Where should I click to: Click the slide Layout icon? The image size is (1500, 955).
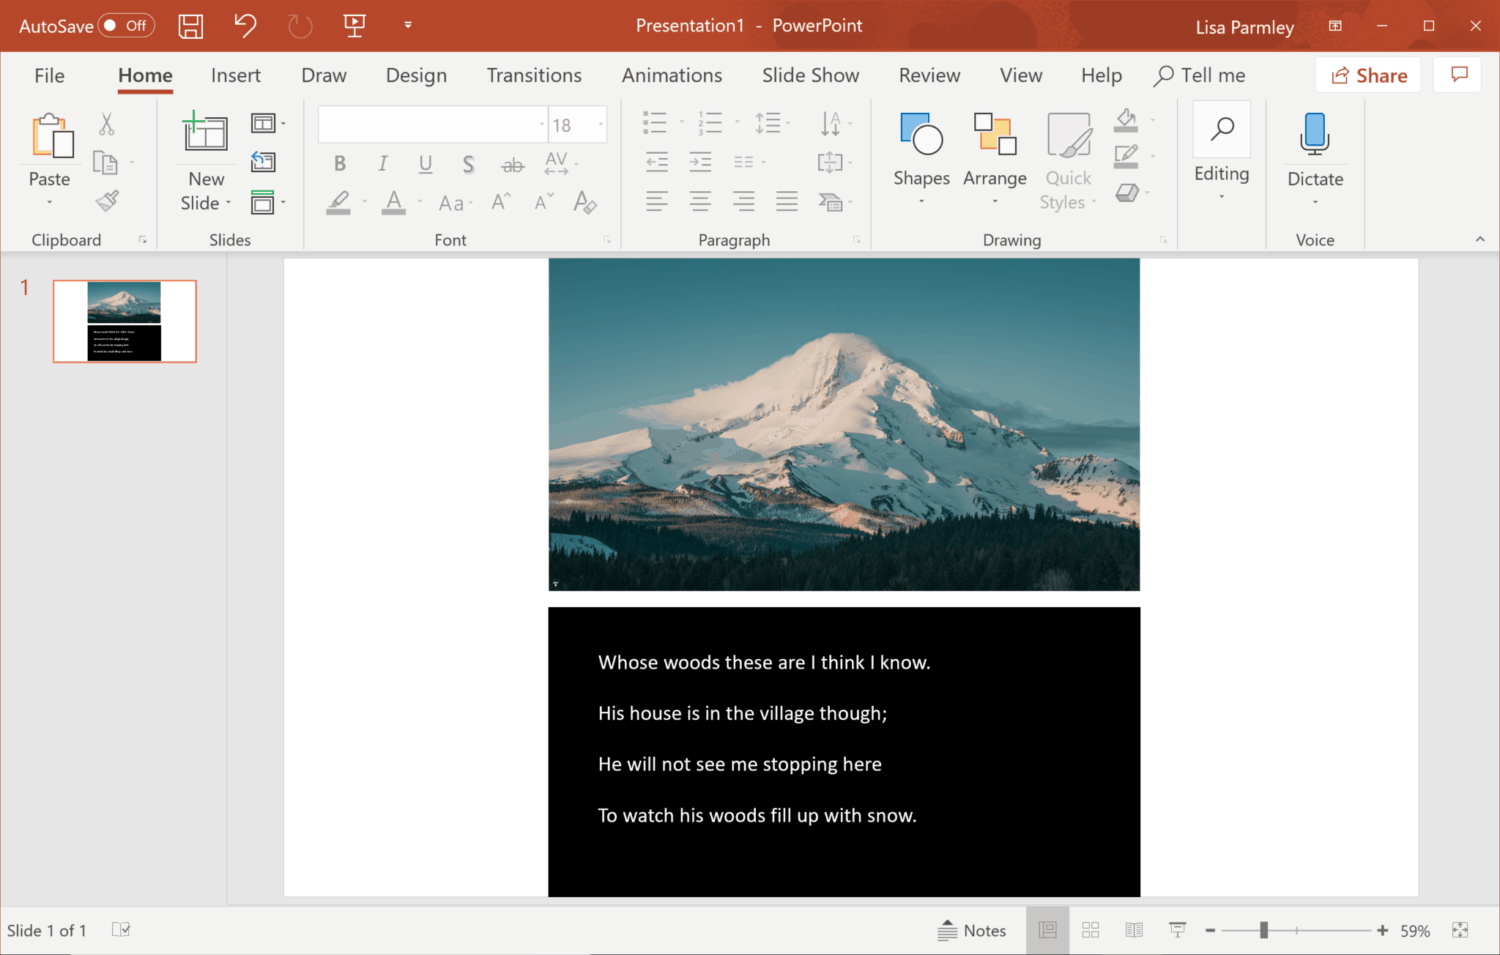pyautogui.click(x=263, y=123)
